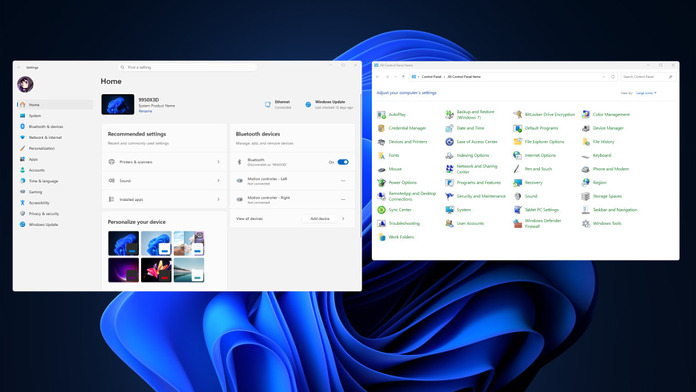Screen dimensions: 696x392
Task: Open File Explorer Options icon
Action: [x=518, y=142]
